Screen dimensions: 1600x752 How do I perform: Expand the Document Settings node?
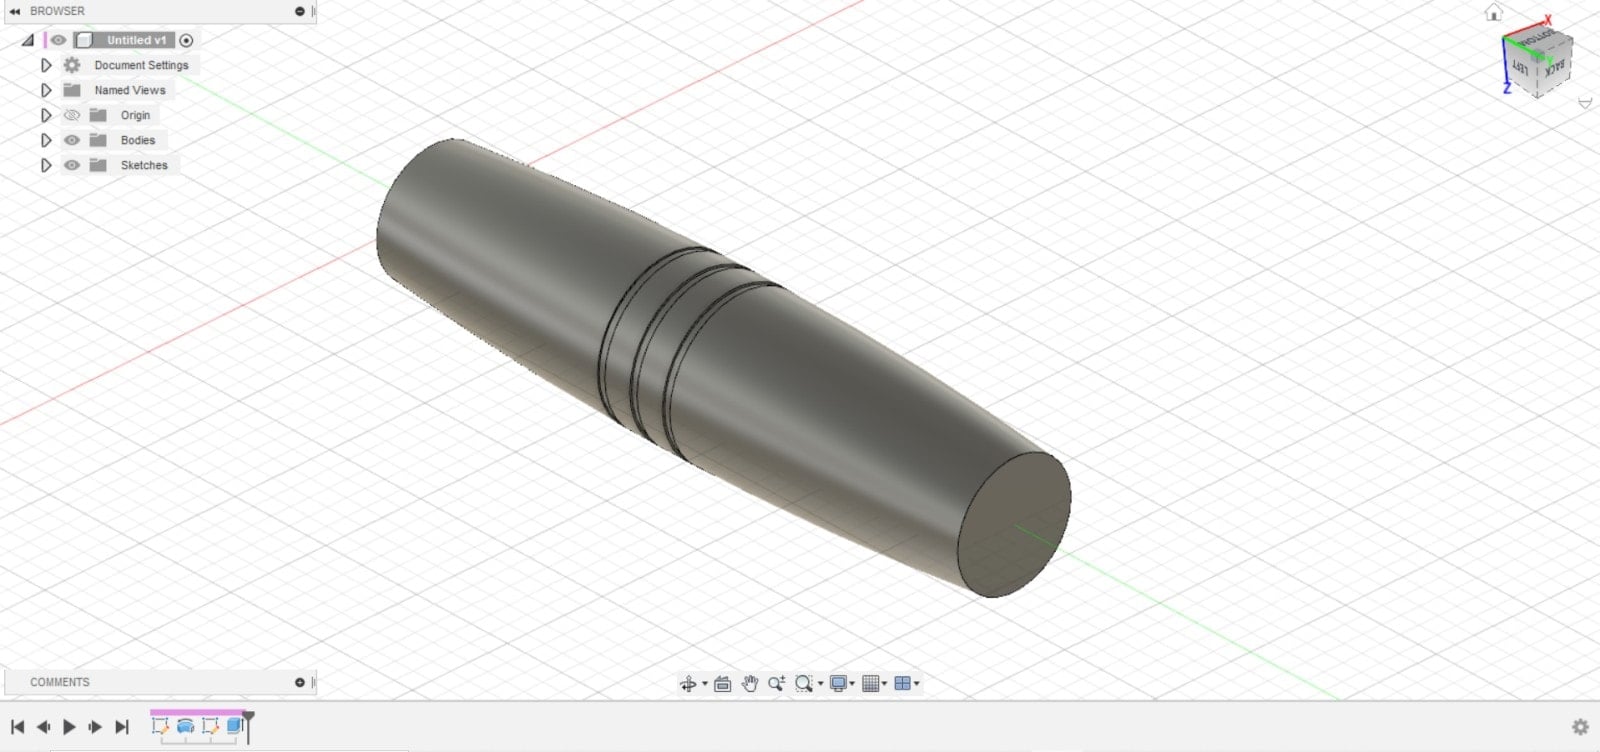click(x=46, y=65)
